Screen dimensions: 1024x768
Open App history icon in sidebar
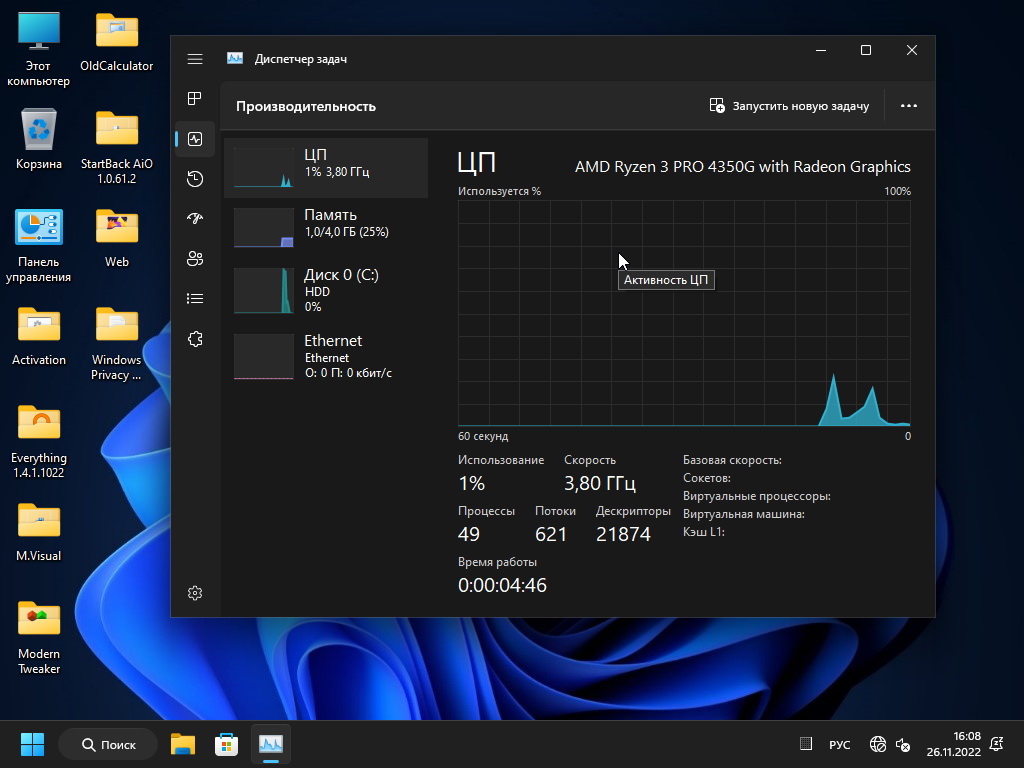(x=195, y=179)
